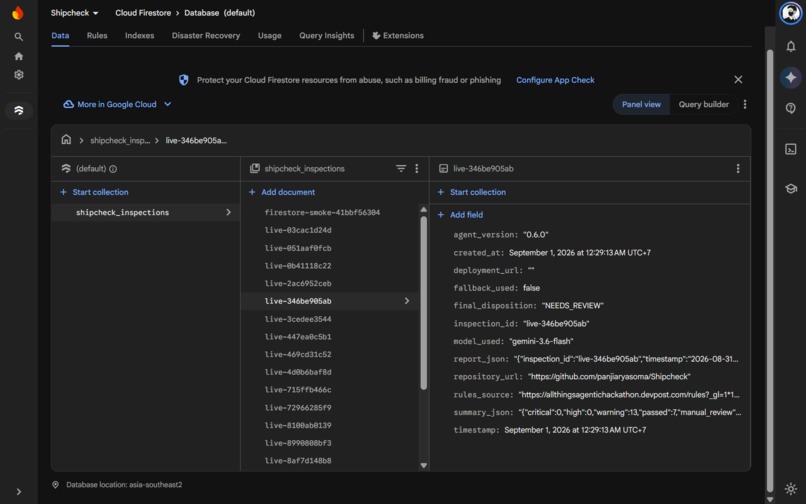Click the Firebase flame logo

click(x=18, y=13)
